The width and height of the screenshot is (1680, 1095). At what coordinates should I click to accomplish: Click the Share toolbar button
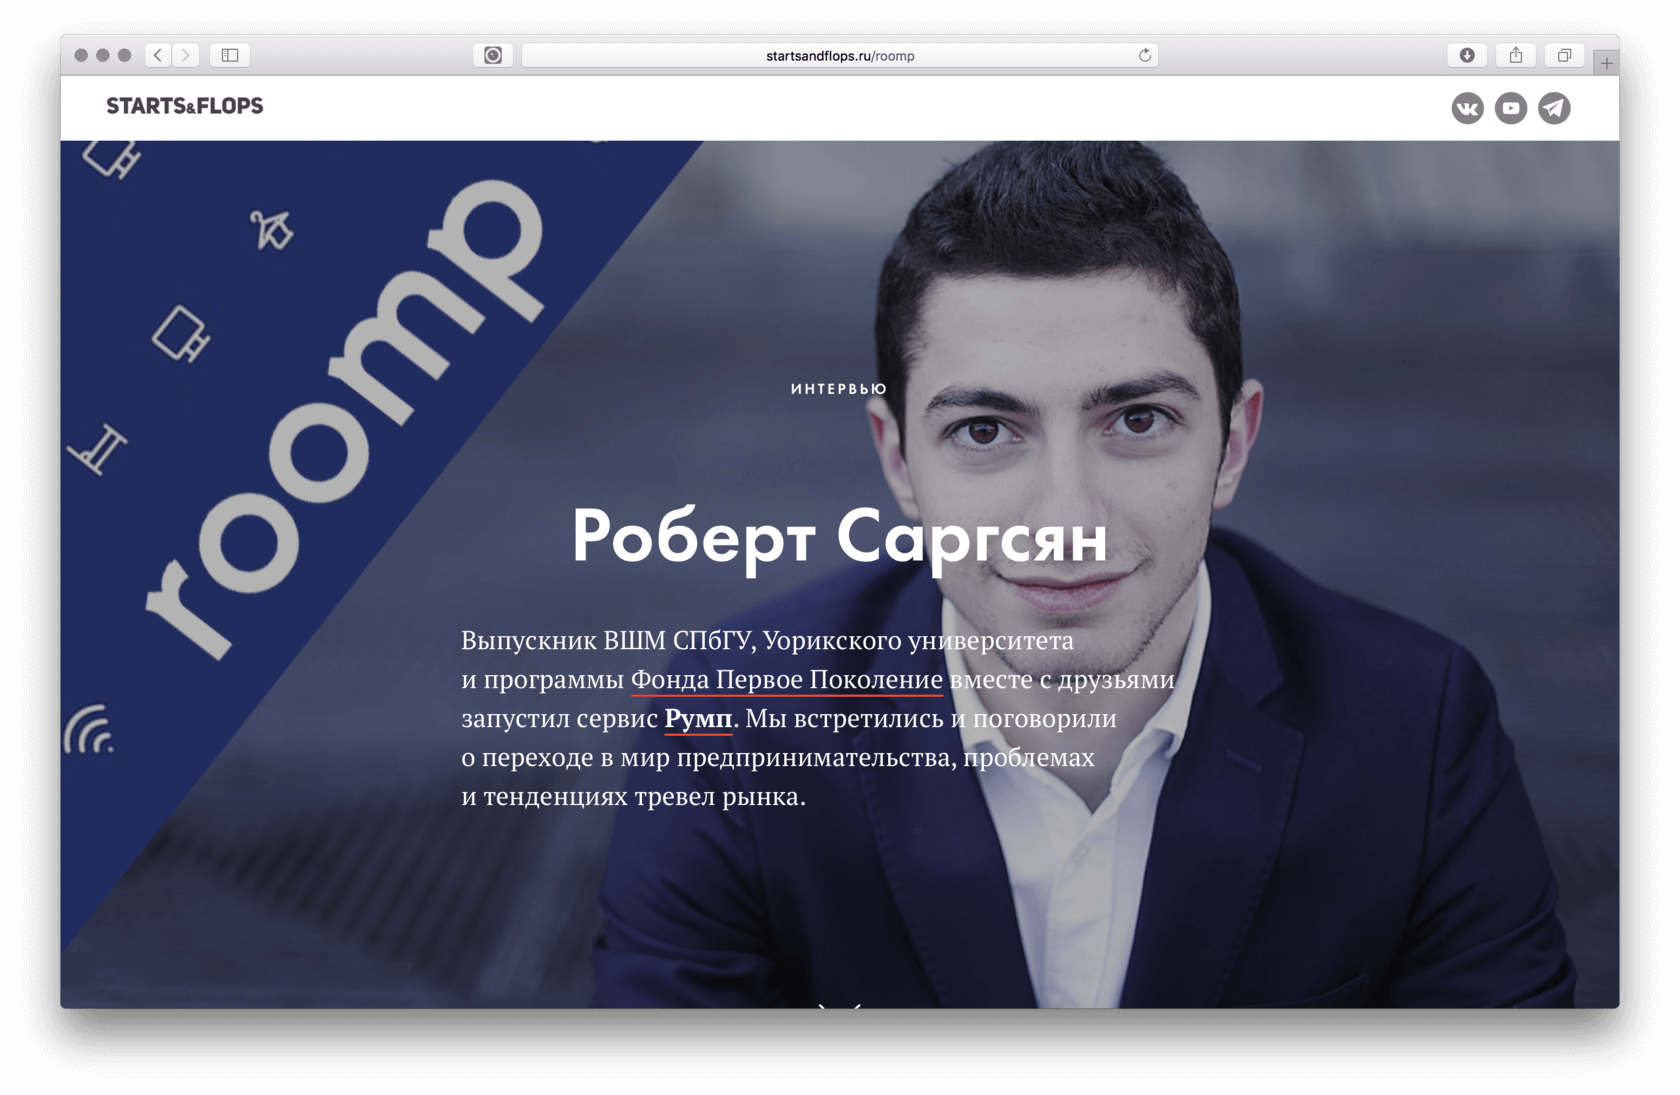[1516, 55]
